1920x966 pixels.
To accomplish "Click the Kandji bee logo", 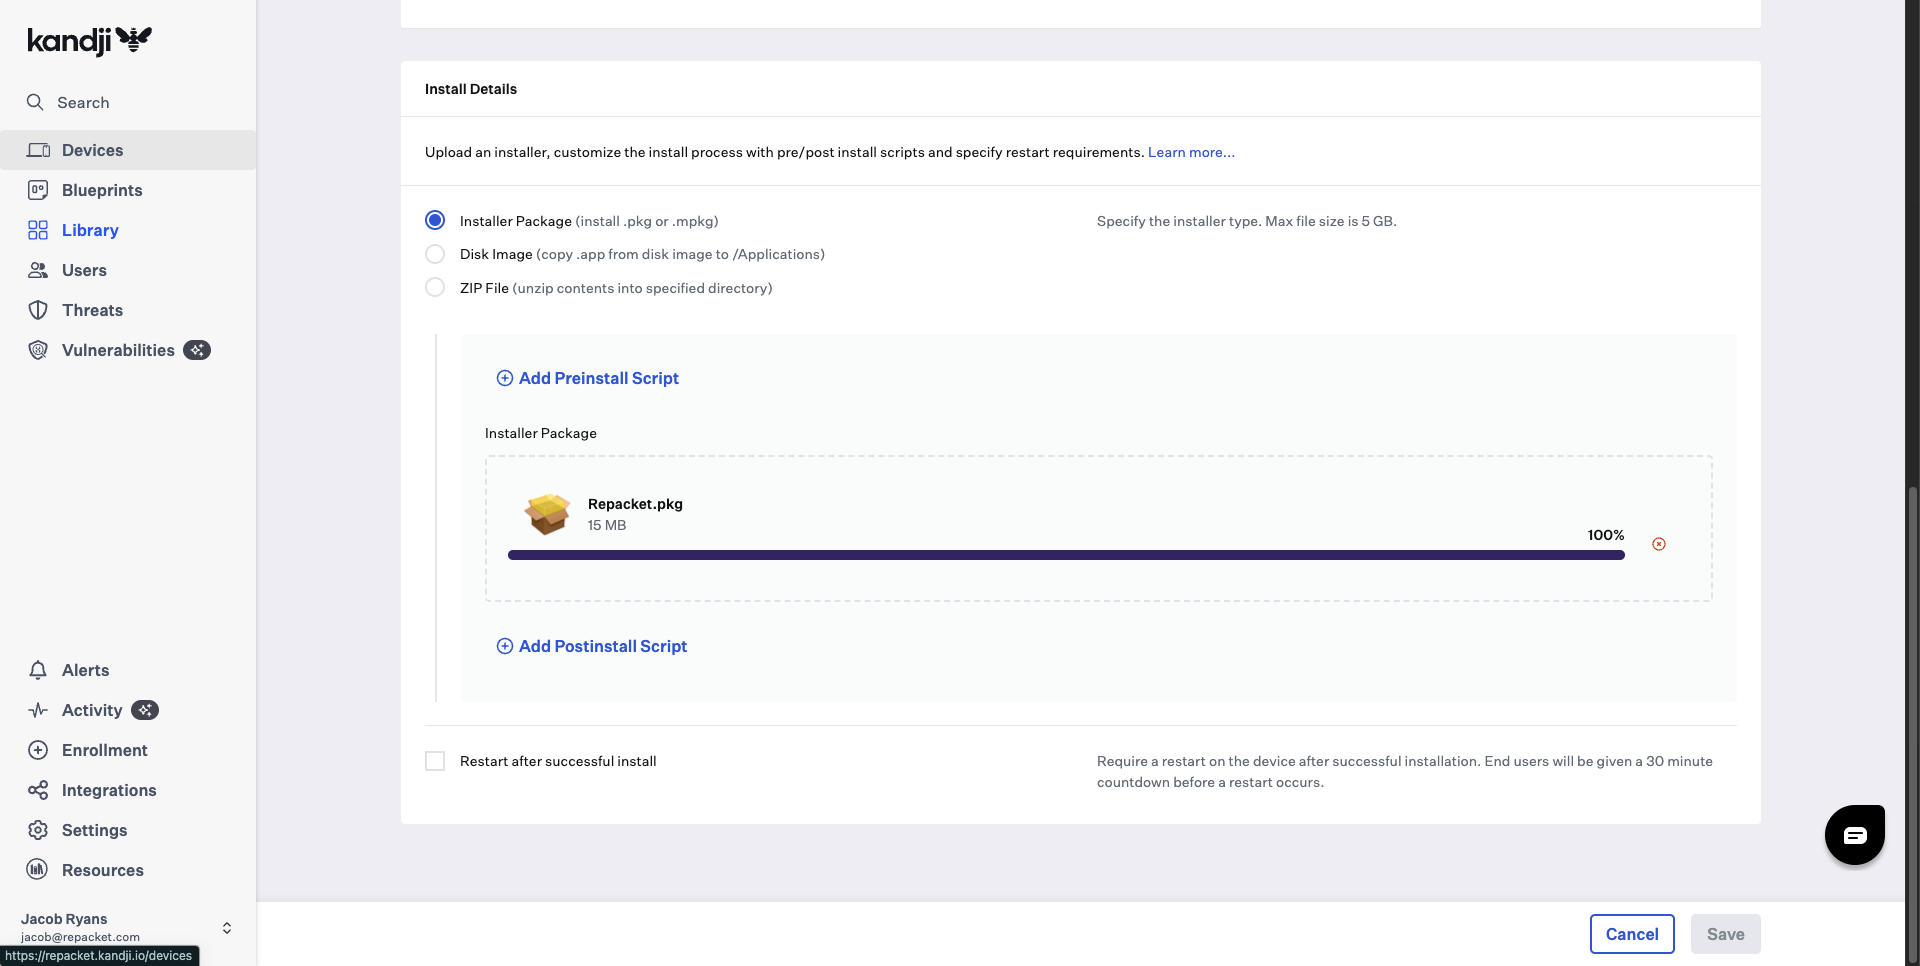I will tap(134, 39).
